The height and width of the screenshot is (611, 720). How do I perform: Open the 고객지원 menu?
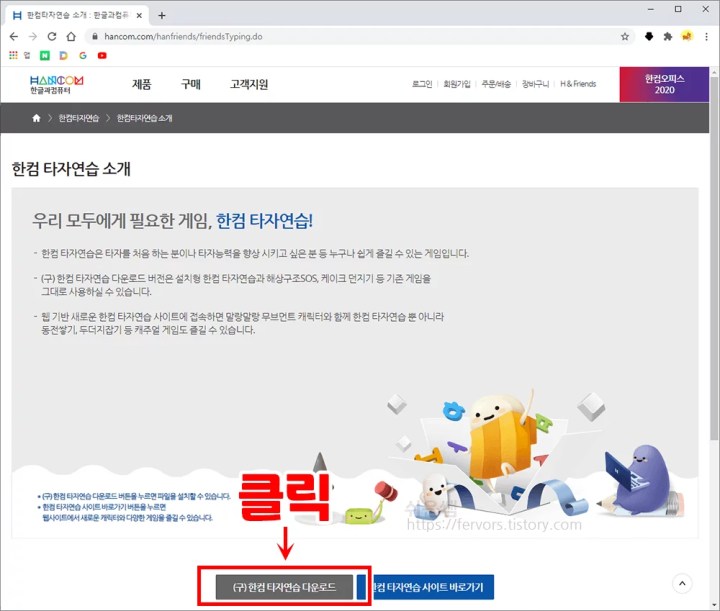tap(249, 84)
